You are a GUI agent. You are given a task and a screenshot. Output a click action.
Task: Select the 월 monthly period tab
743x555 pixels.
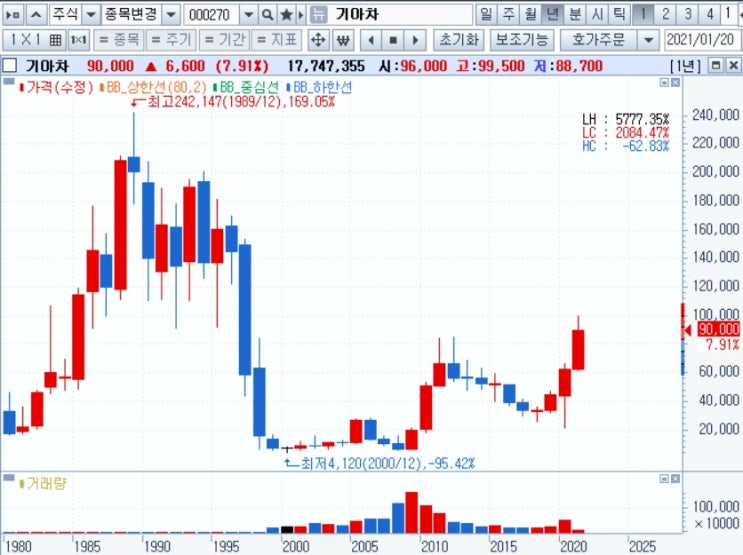(x=530, y=14)
